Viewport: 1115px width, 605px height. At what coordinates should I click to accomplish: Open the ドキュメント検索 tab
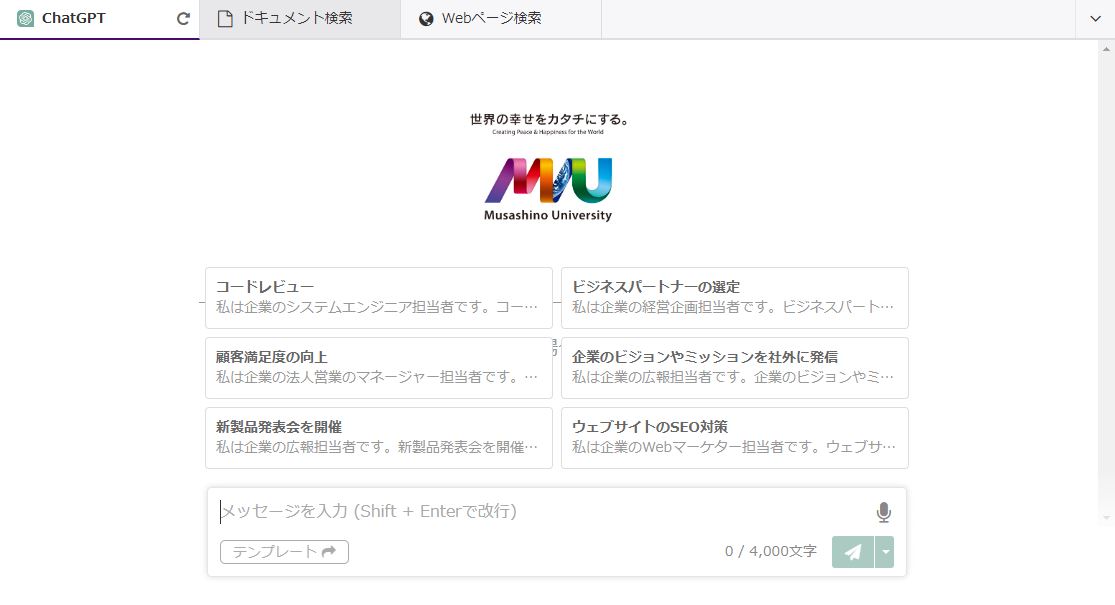300,18
